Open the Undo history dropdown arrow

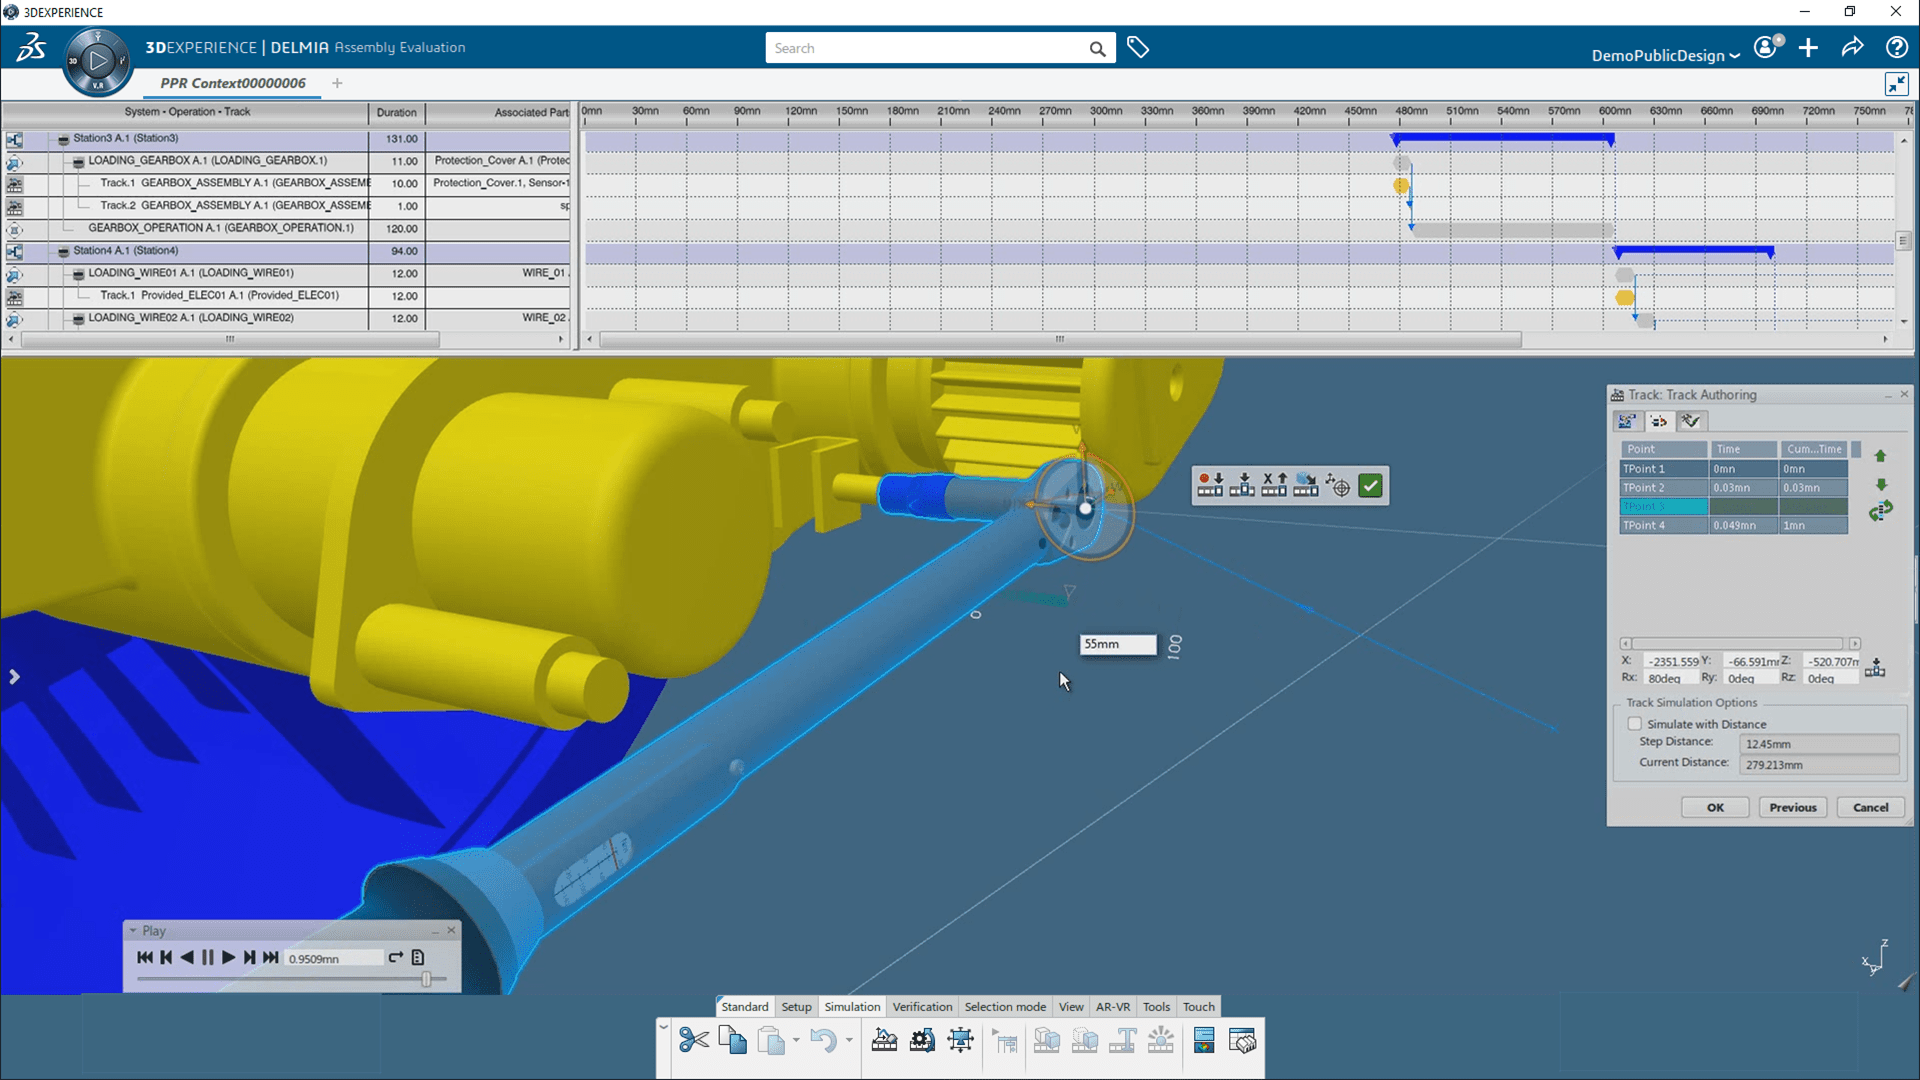click(849, 1040)
